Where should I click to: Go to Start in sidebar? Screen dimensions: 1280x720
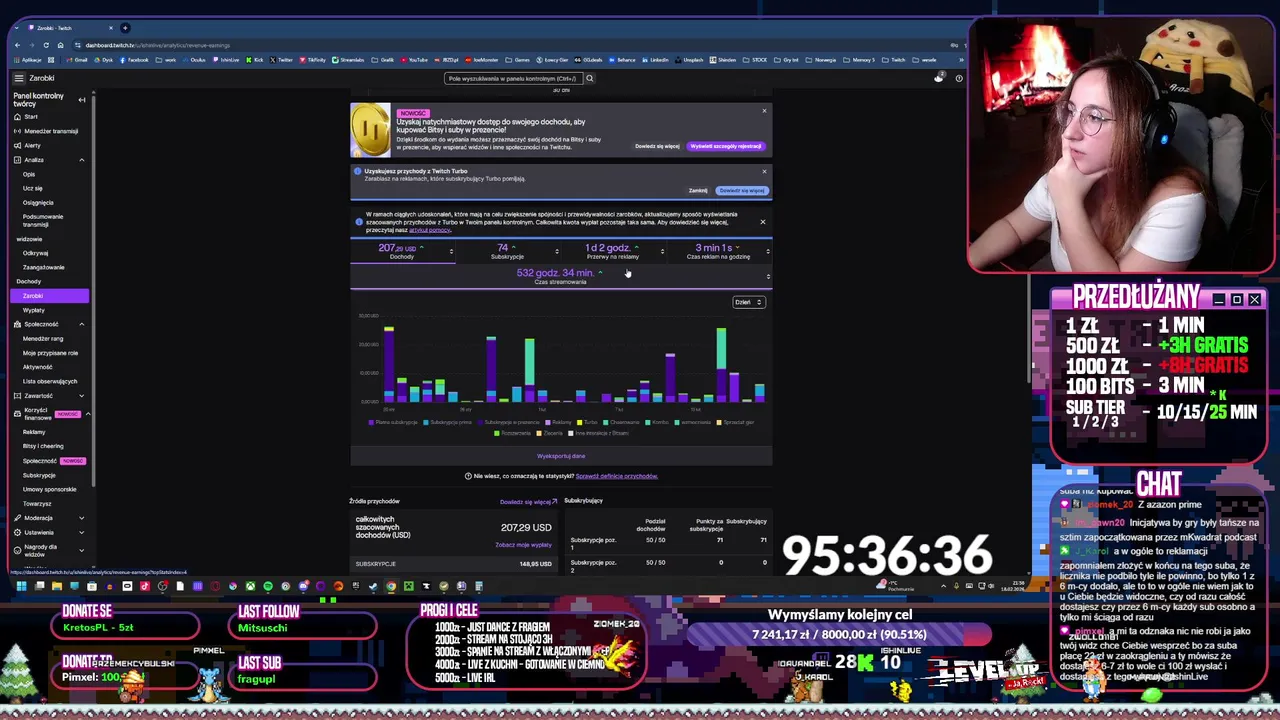coord(30,117)
